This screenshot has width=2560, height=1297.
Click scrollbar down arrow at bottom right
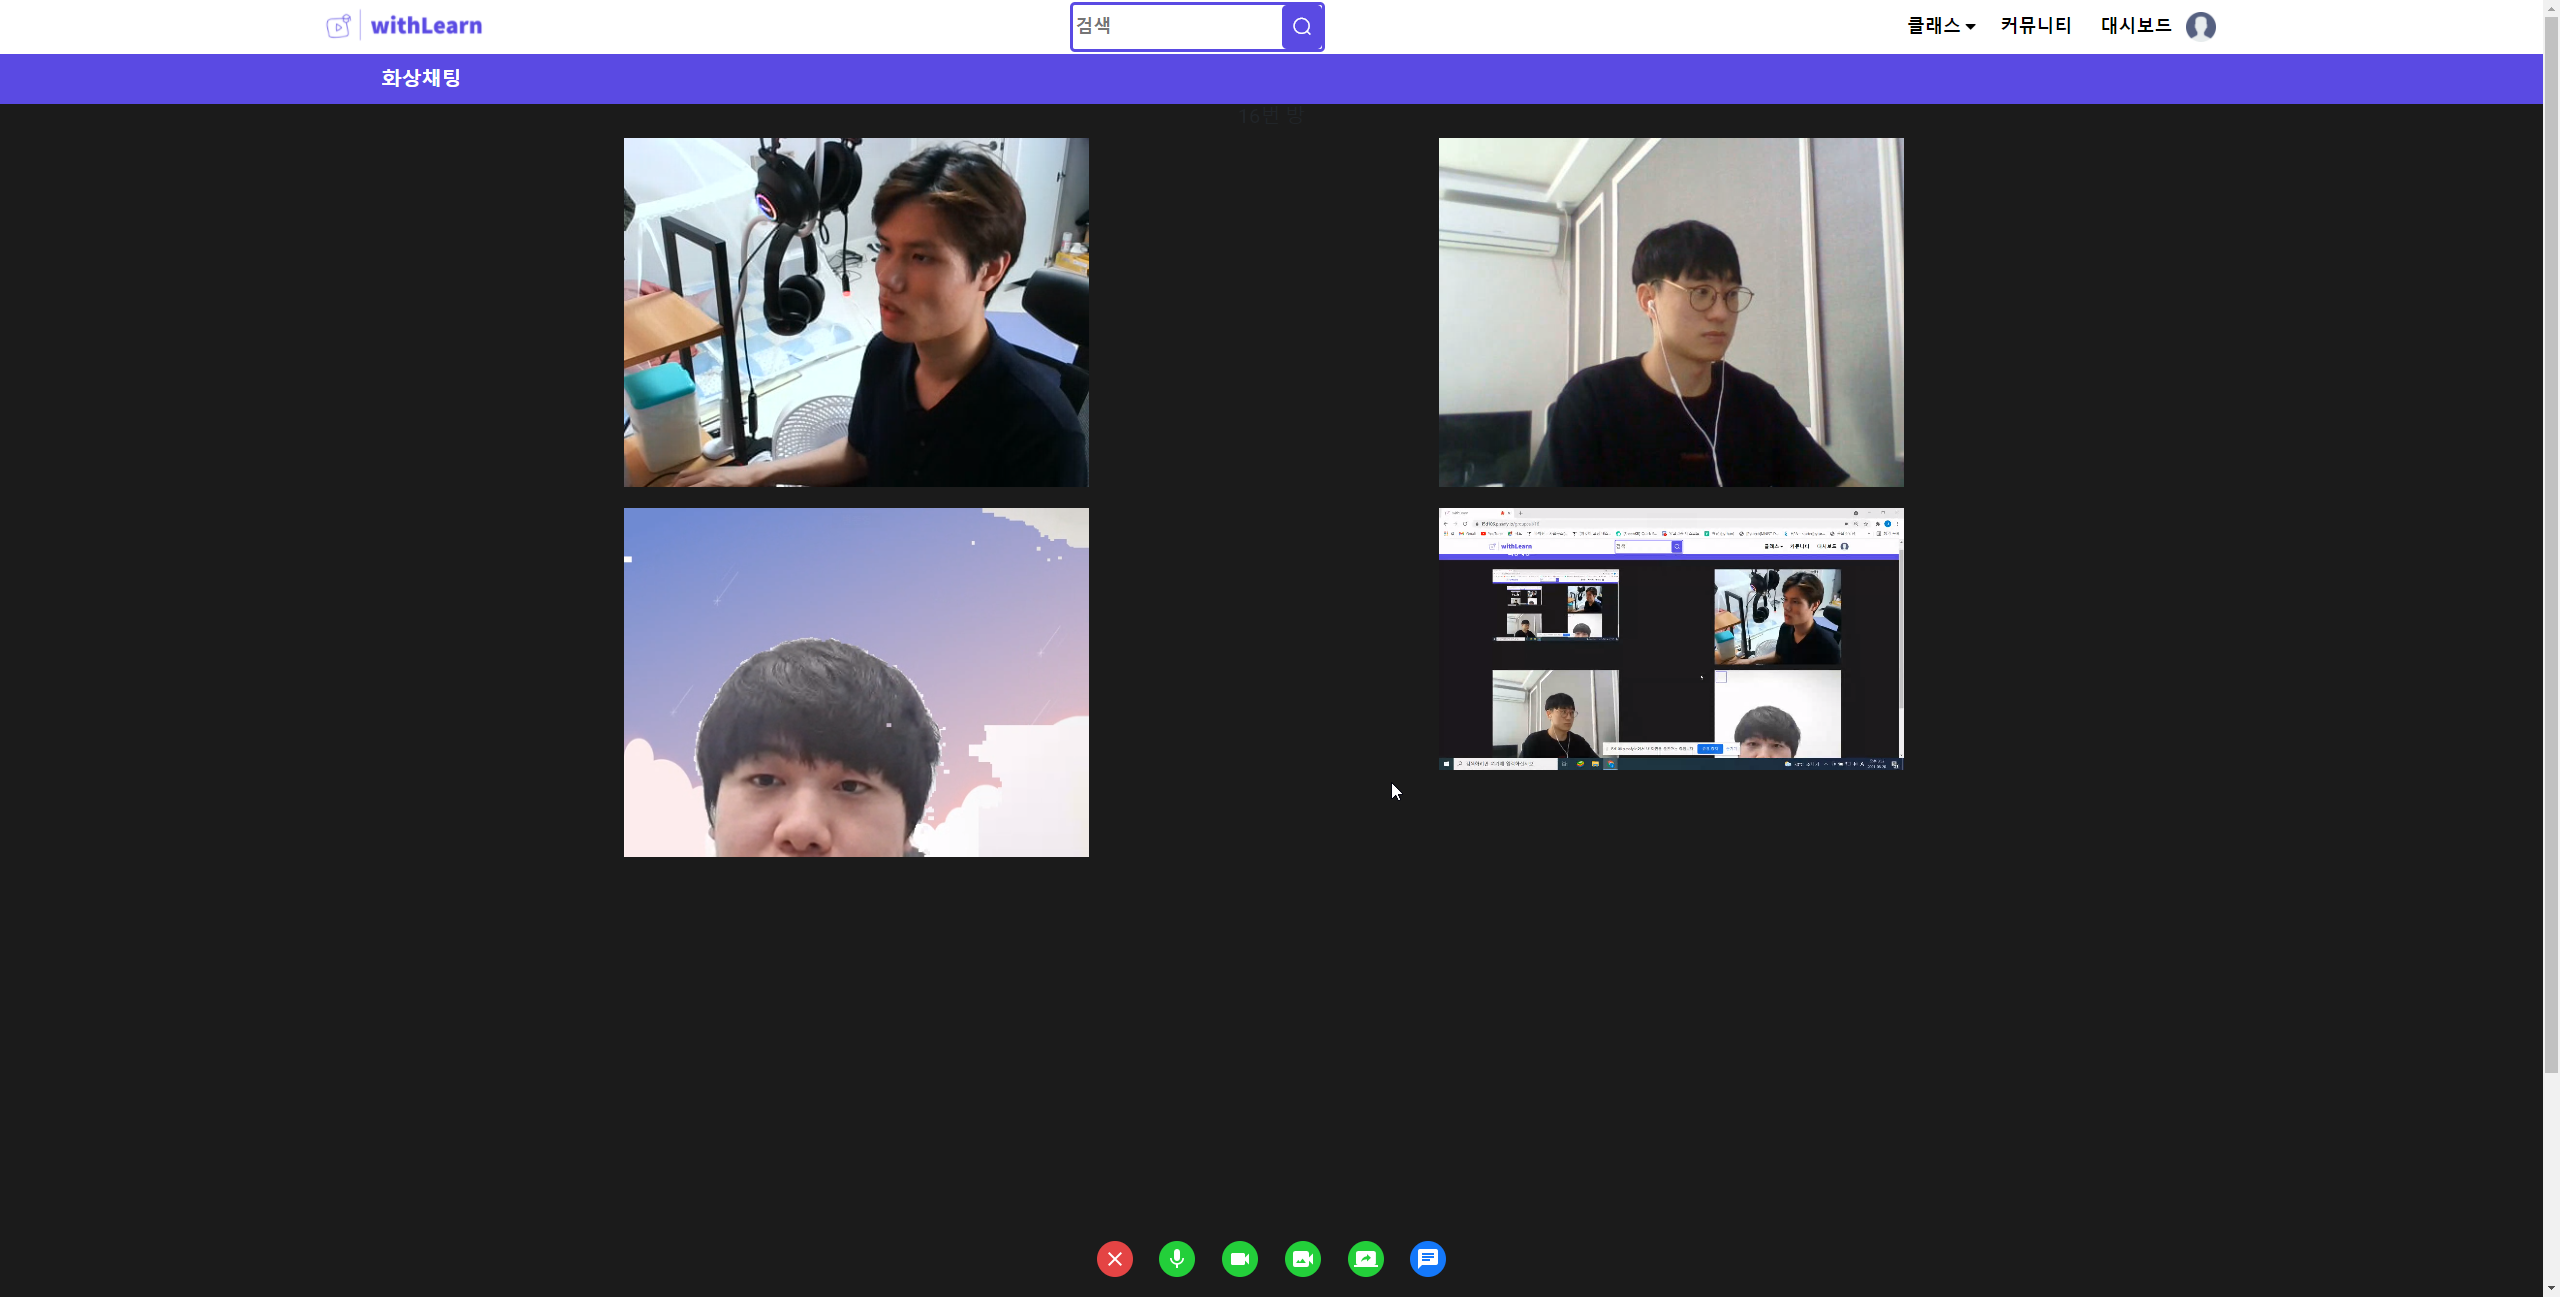click(2551, 1288)
